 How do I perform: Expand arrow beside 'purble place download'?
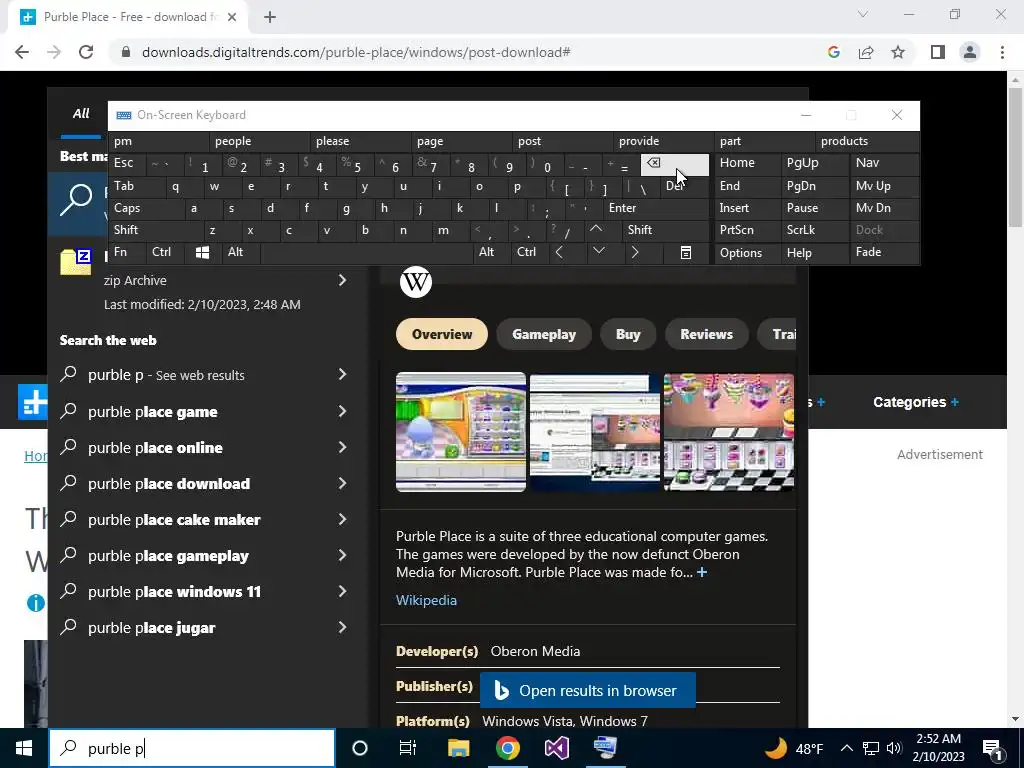coord(342,483)
